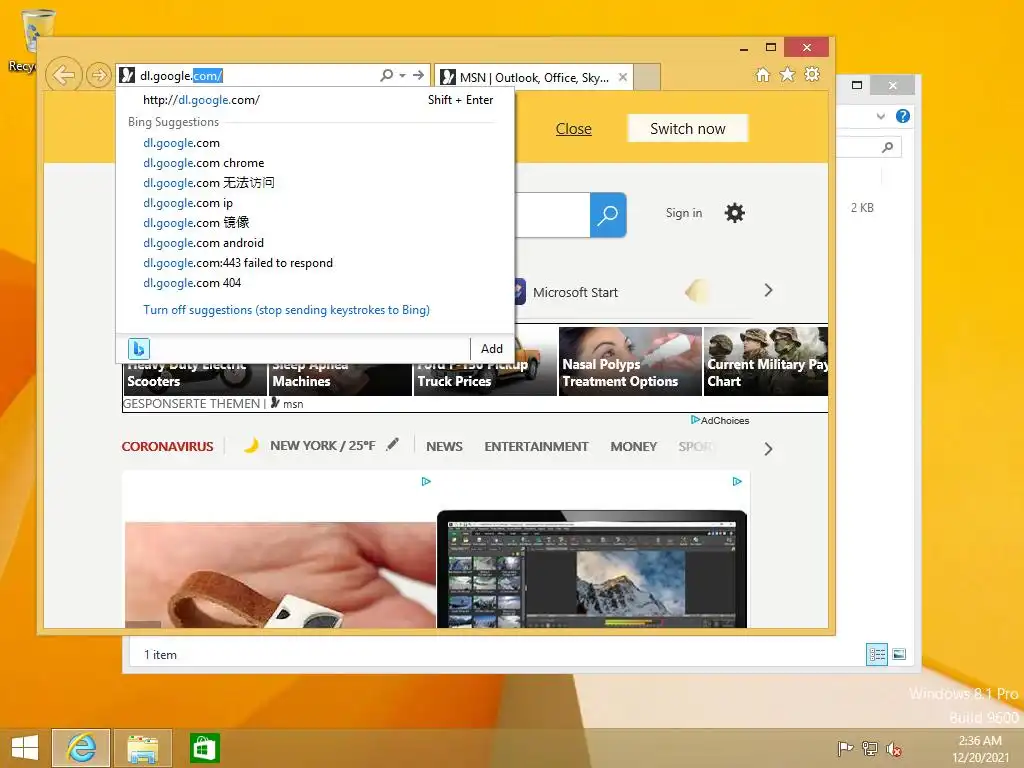Choose the 'dl.google.com ip' suggestion
The width and height of the screenshot is (1024, 768).
point(188,203)
